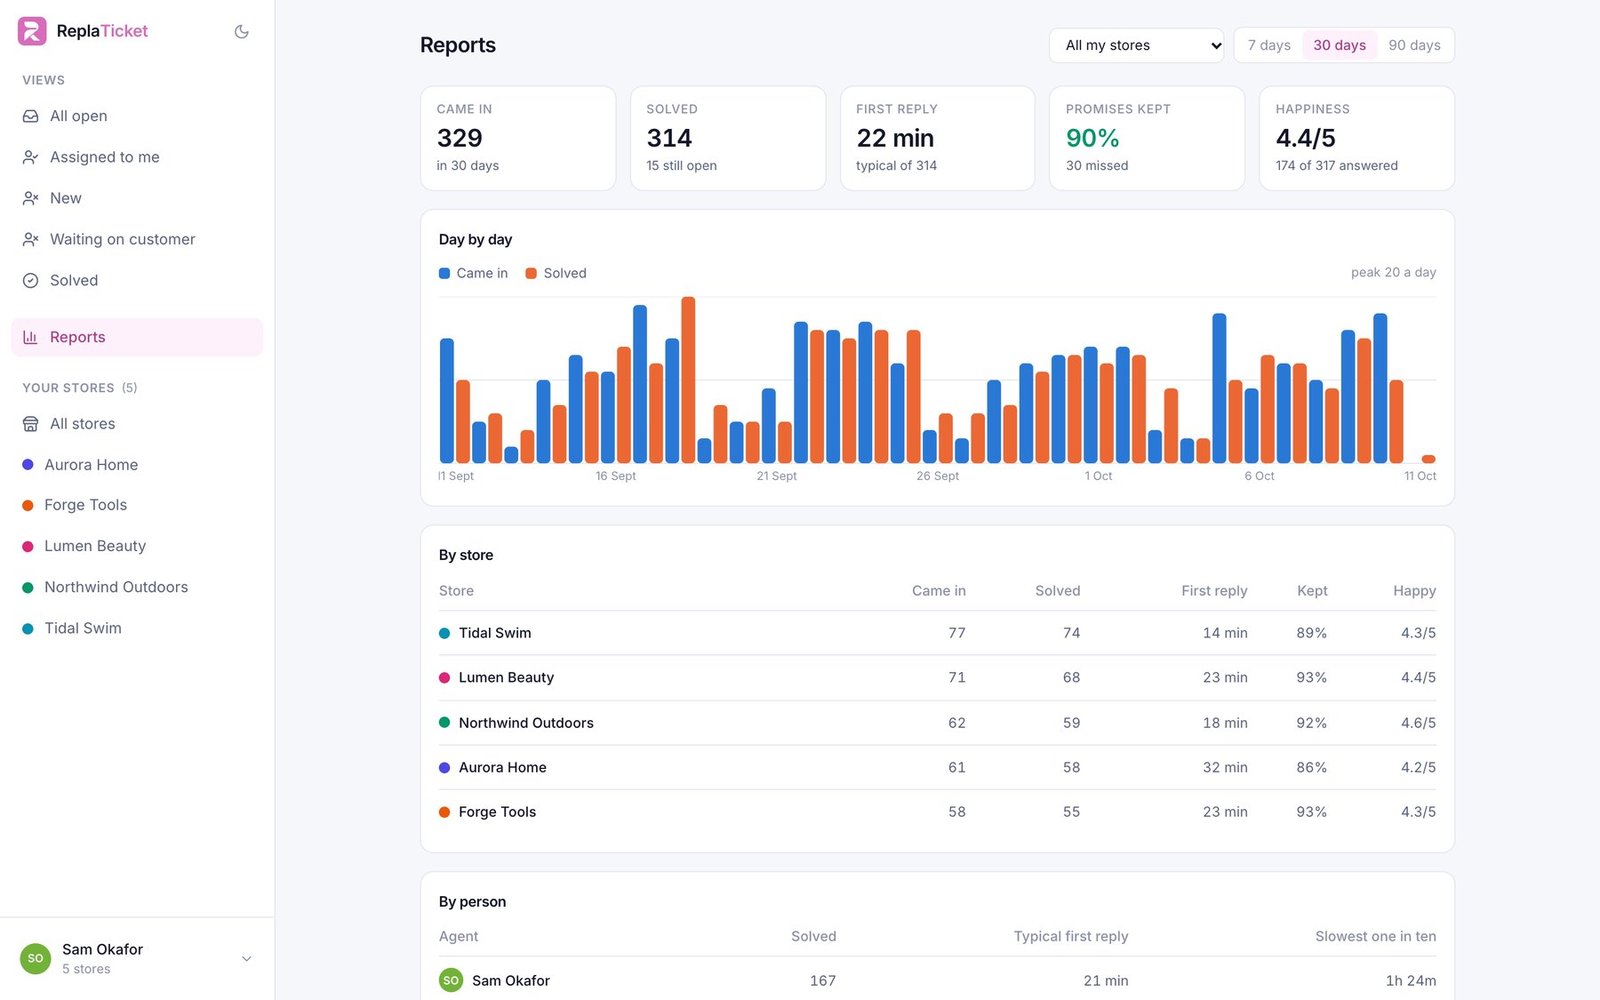Select All stores in sidebar

coord(137,424)
